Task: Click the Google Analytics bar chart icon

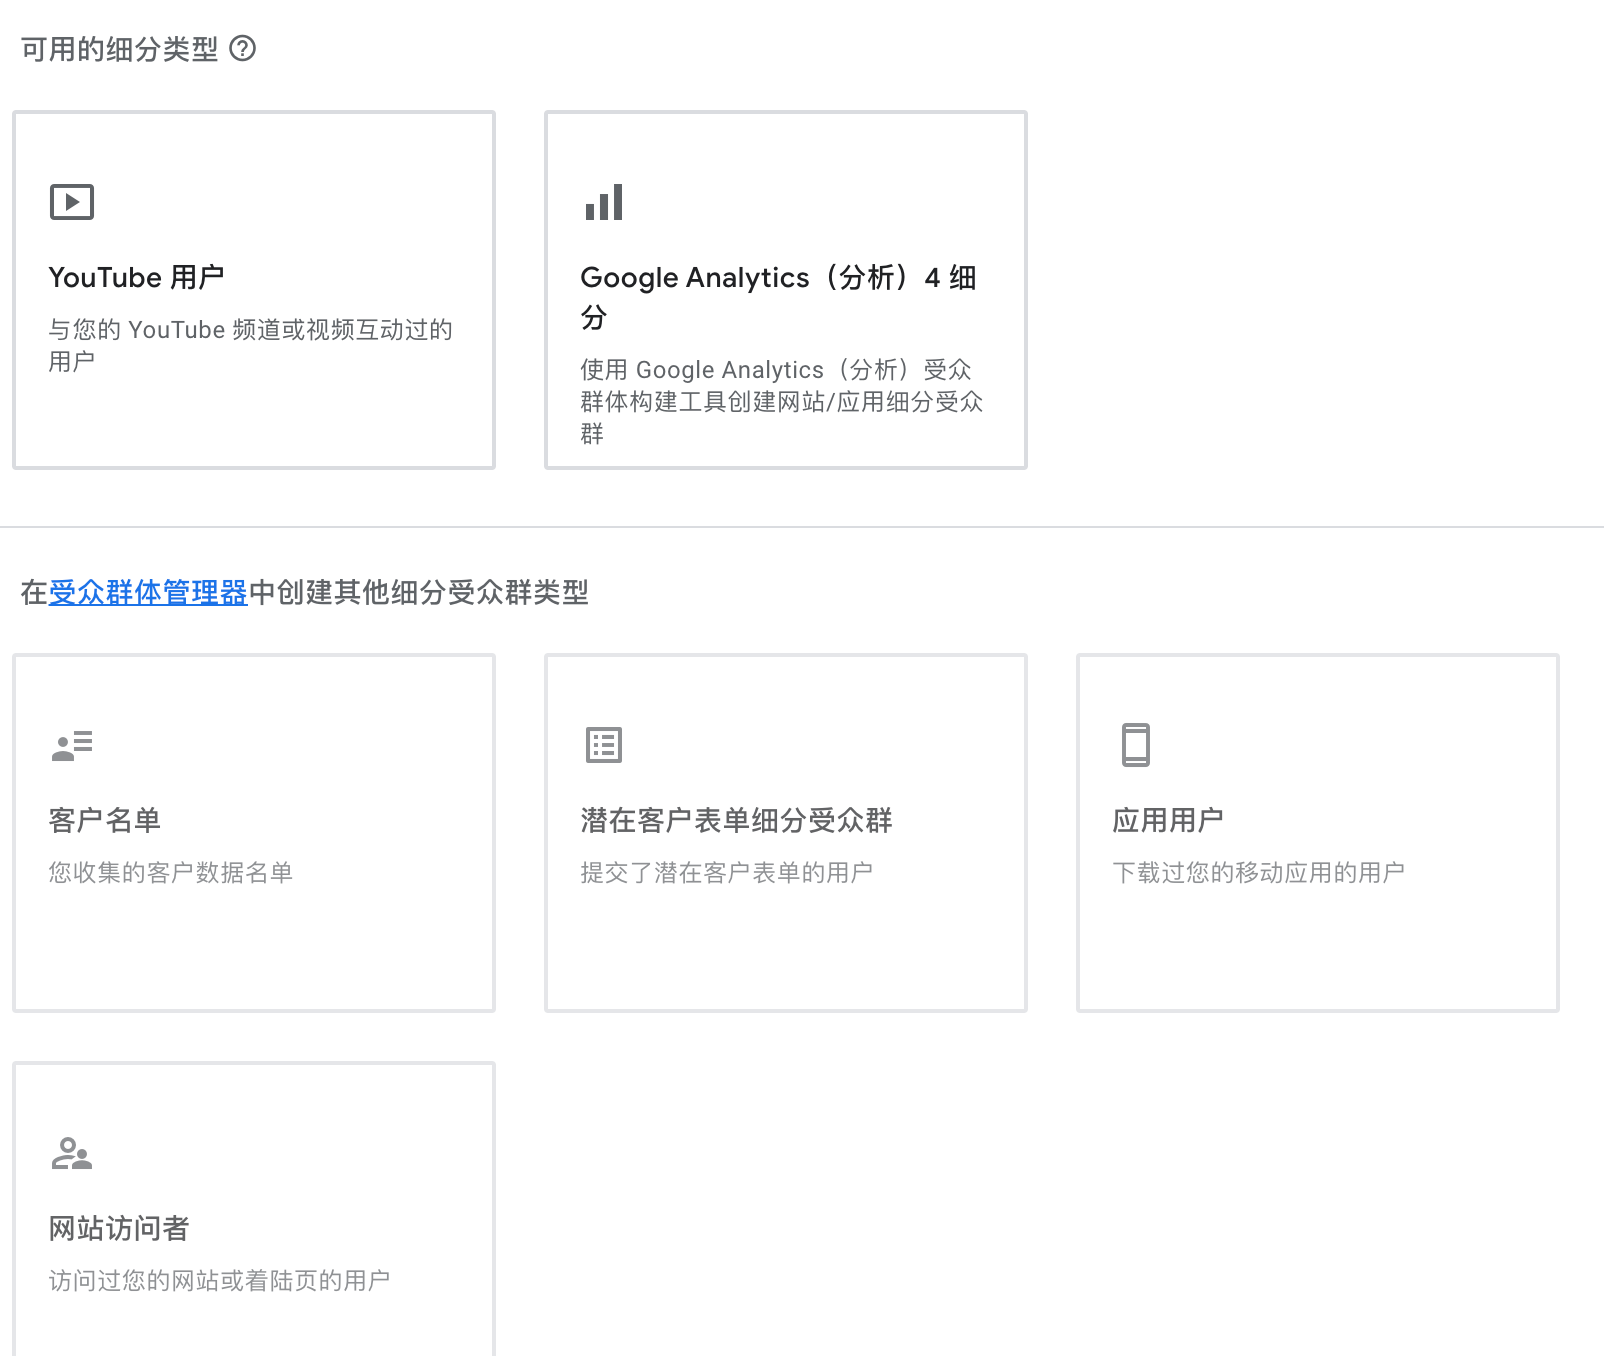Action: (x=603, y=201)
